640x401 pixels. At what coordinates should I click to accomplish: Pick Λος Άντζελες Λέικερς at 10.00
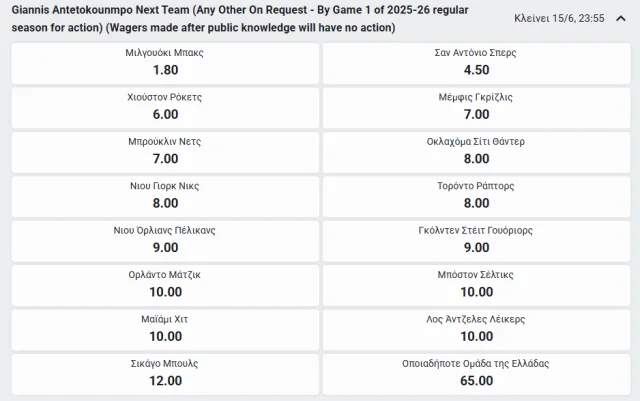pyautogui.click(x=476, y=330)
